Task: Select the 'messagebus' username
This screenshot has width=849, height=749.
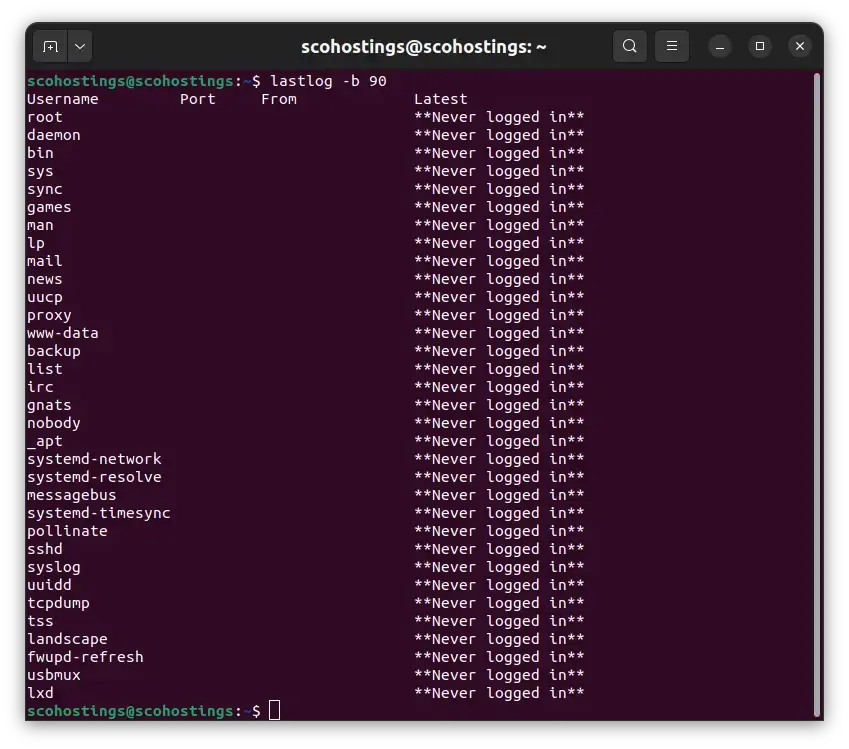Action: pos(71,495)
